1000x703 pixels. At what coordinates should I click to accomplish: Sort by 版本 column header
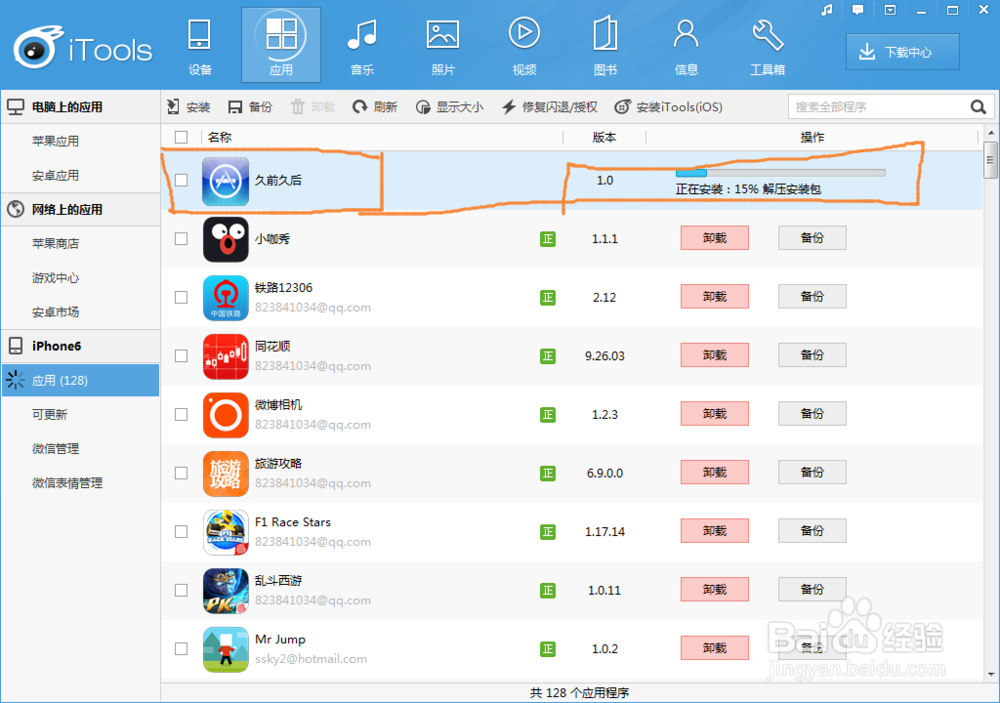604,137
